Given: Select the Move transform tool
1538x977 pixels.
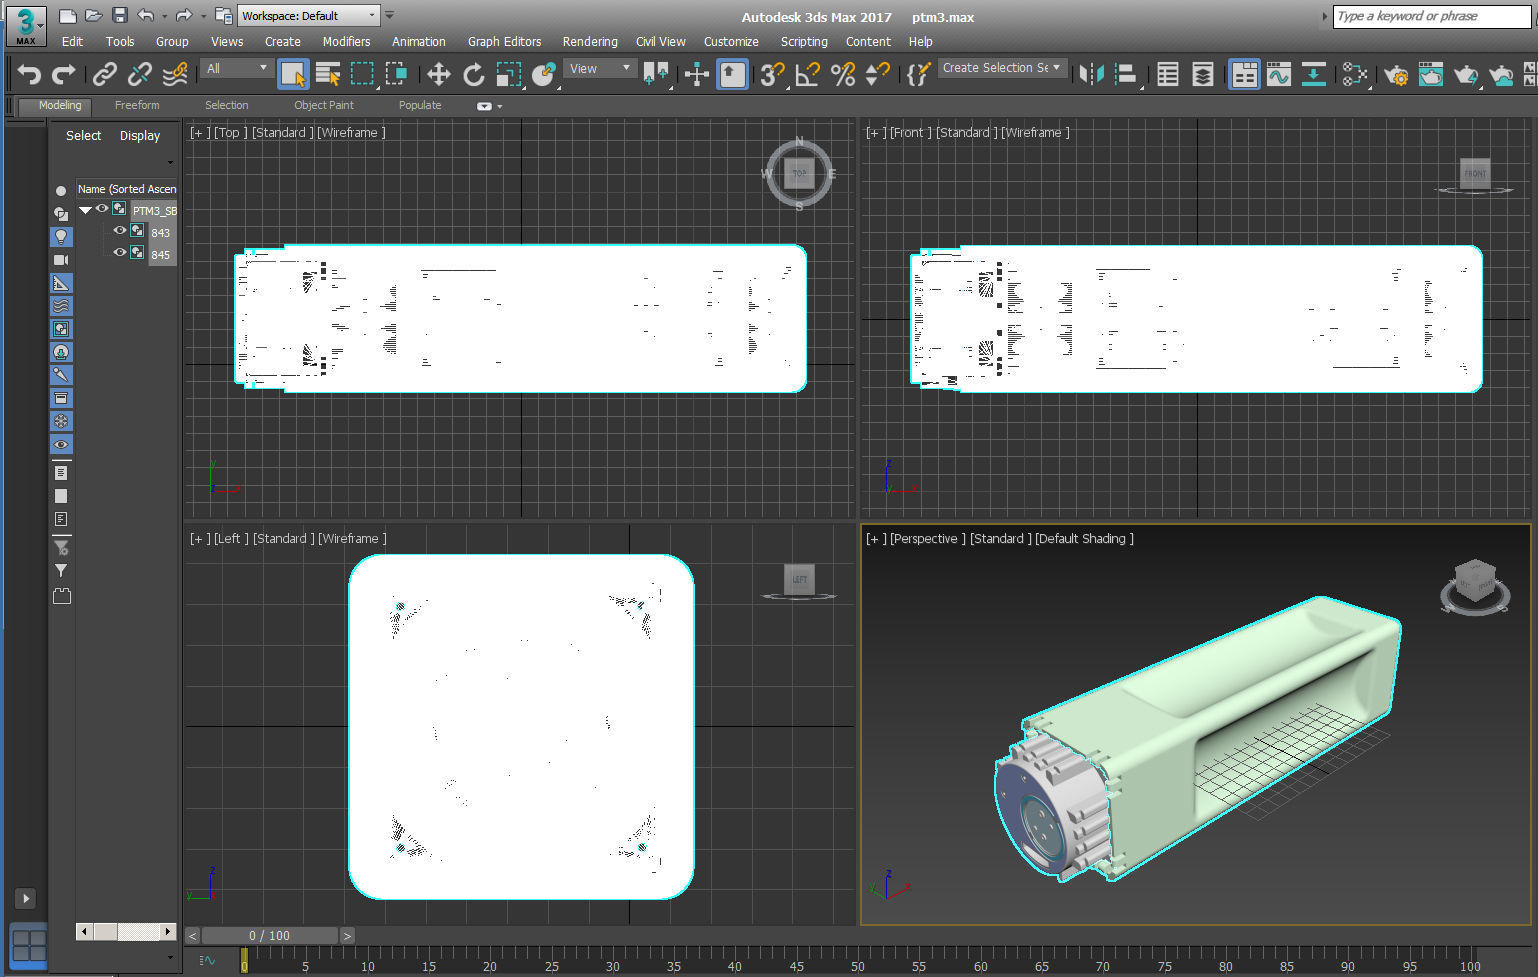Looking at the screenshot, I should pyautogui.click(x=438, y=74).
